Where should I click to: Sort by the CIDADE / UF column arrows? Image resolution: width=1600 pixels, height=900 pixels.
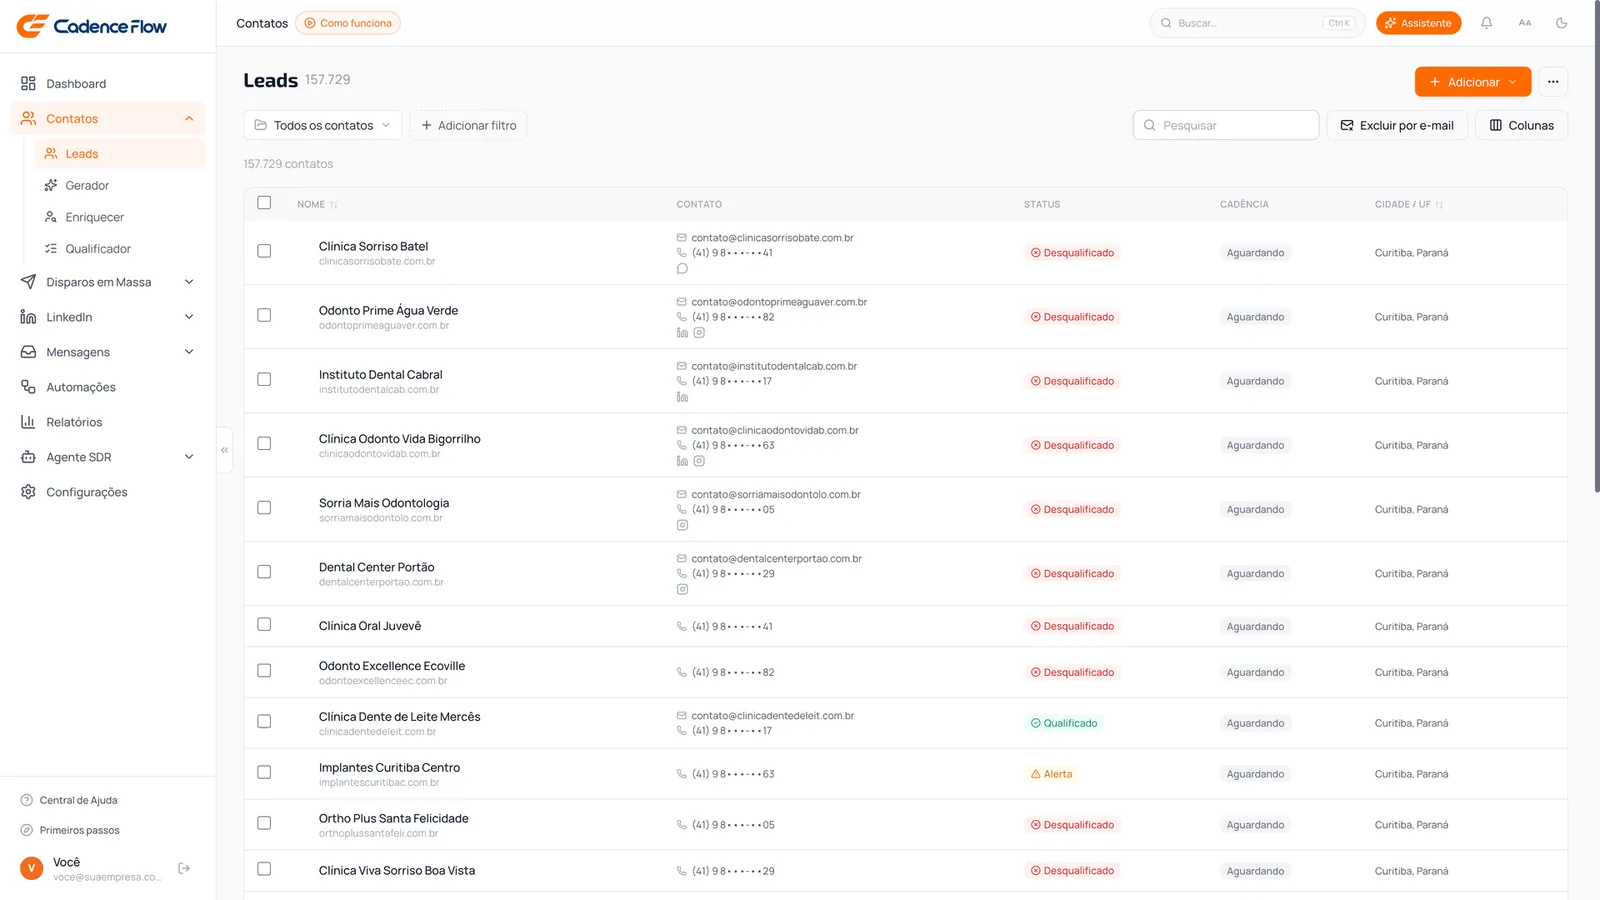1439,205
